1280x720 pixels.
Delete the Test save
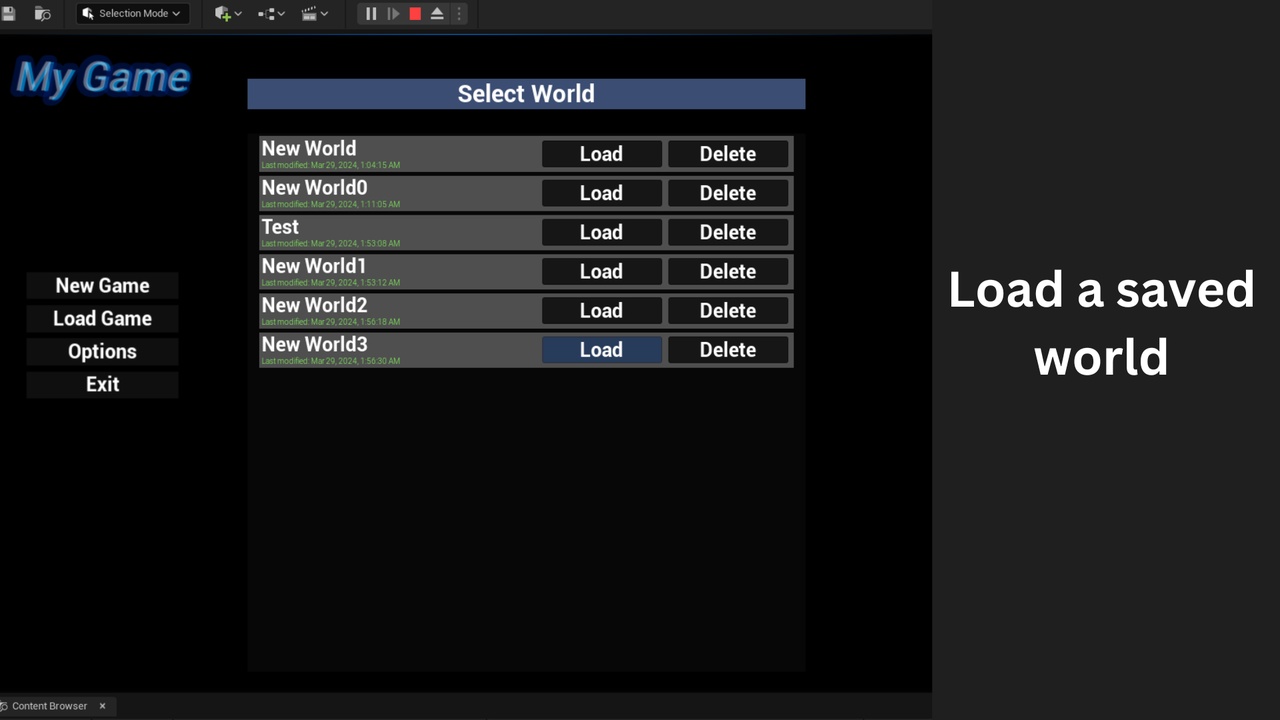click(728, 232)
